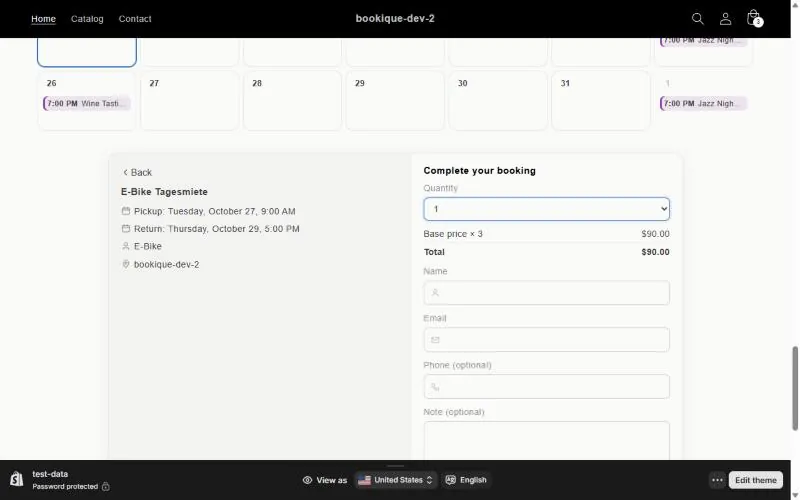Click the bookique-dev-2 store title

395,18
